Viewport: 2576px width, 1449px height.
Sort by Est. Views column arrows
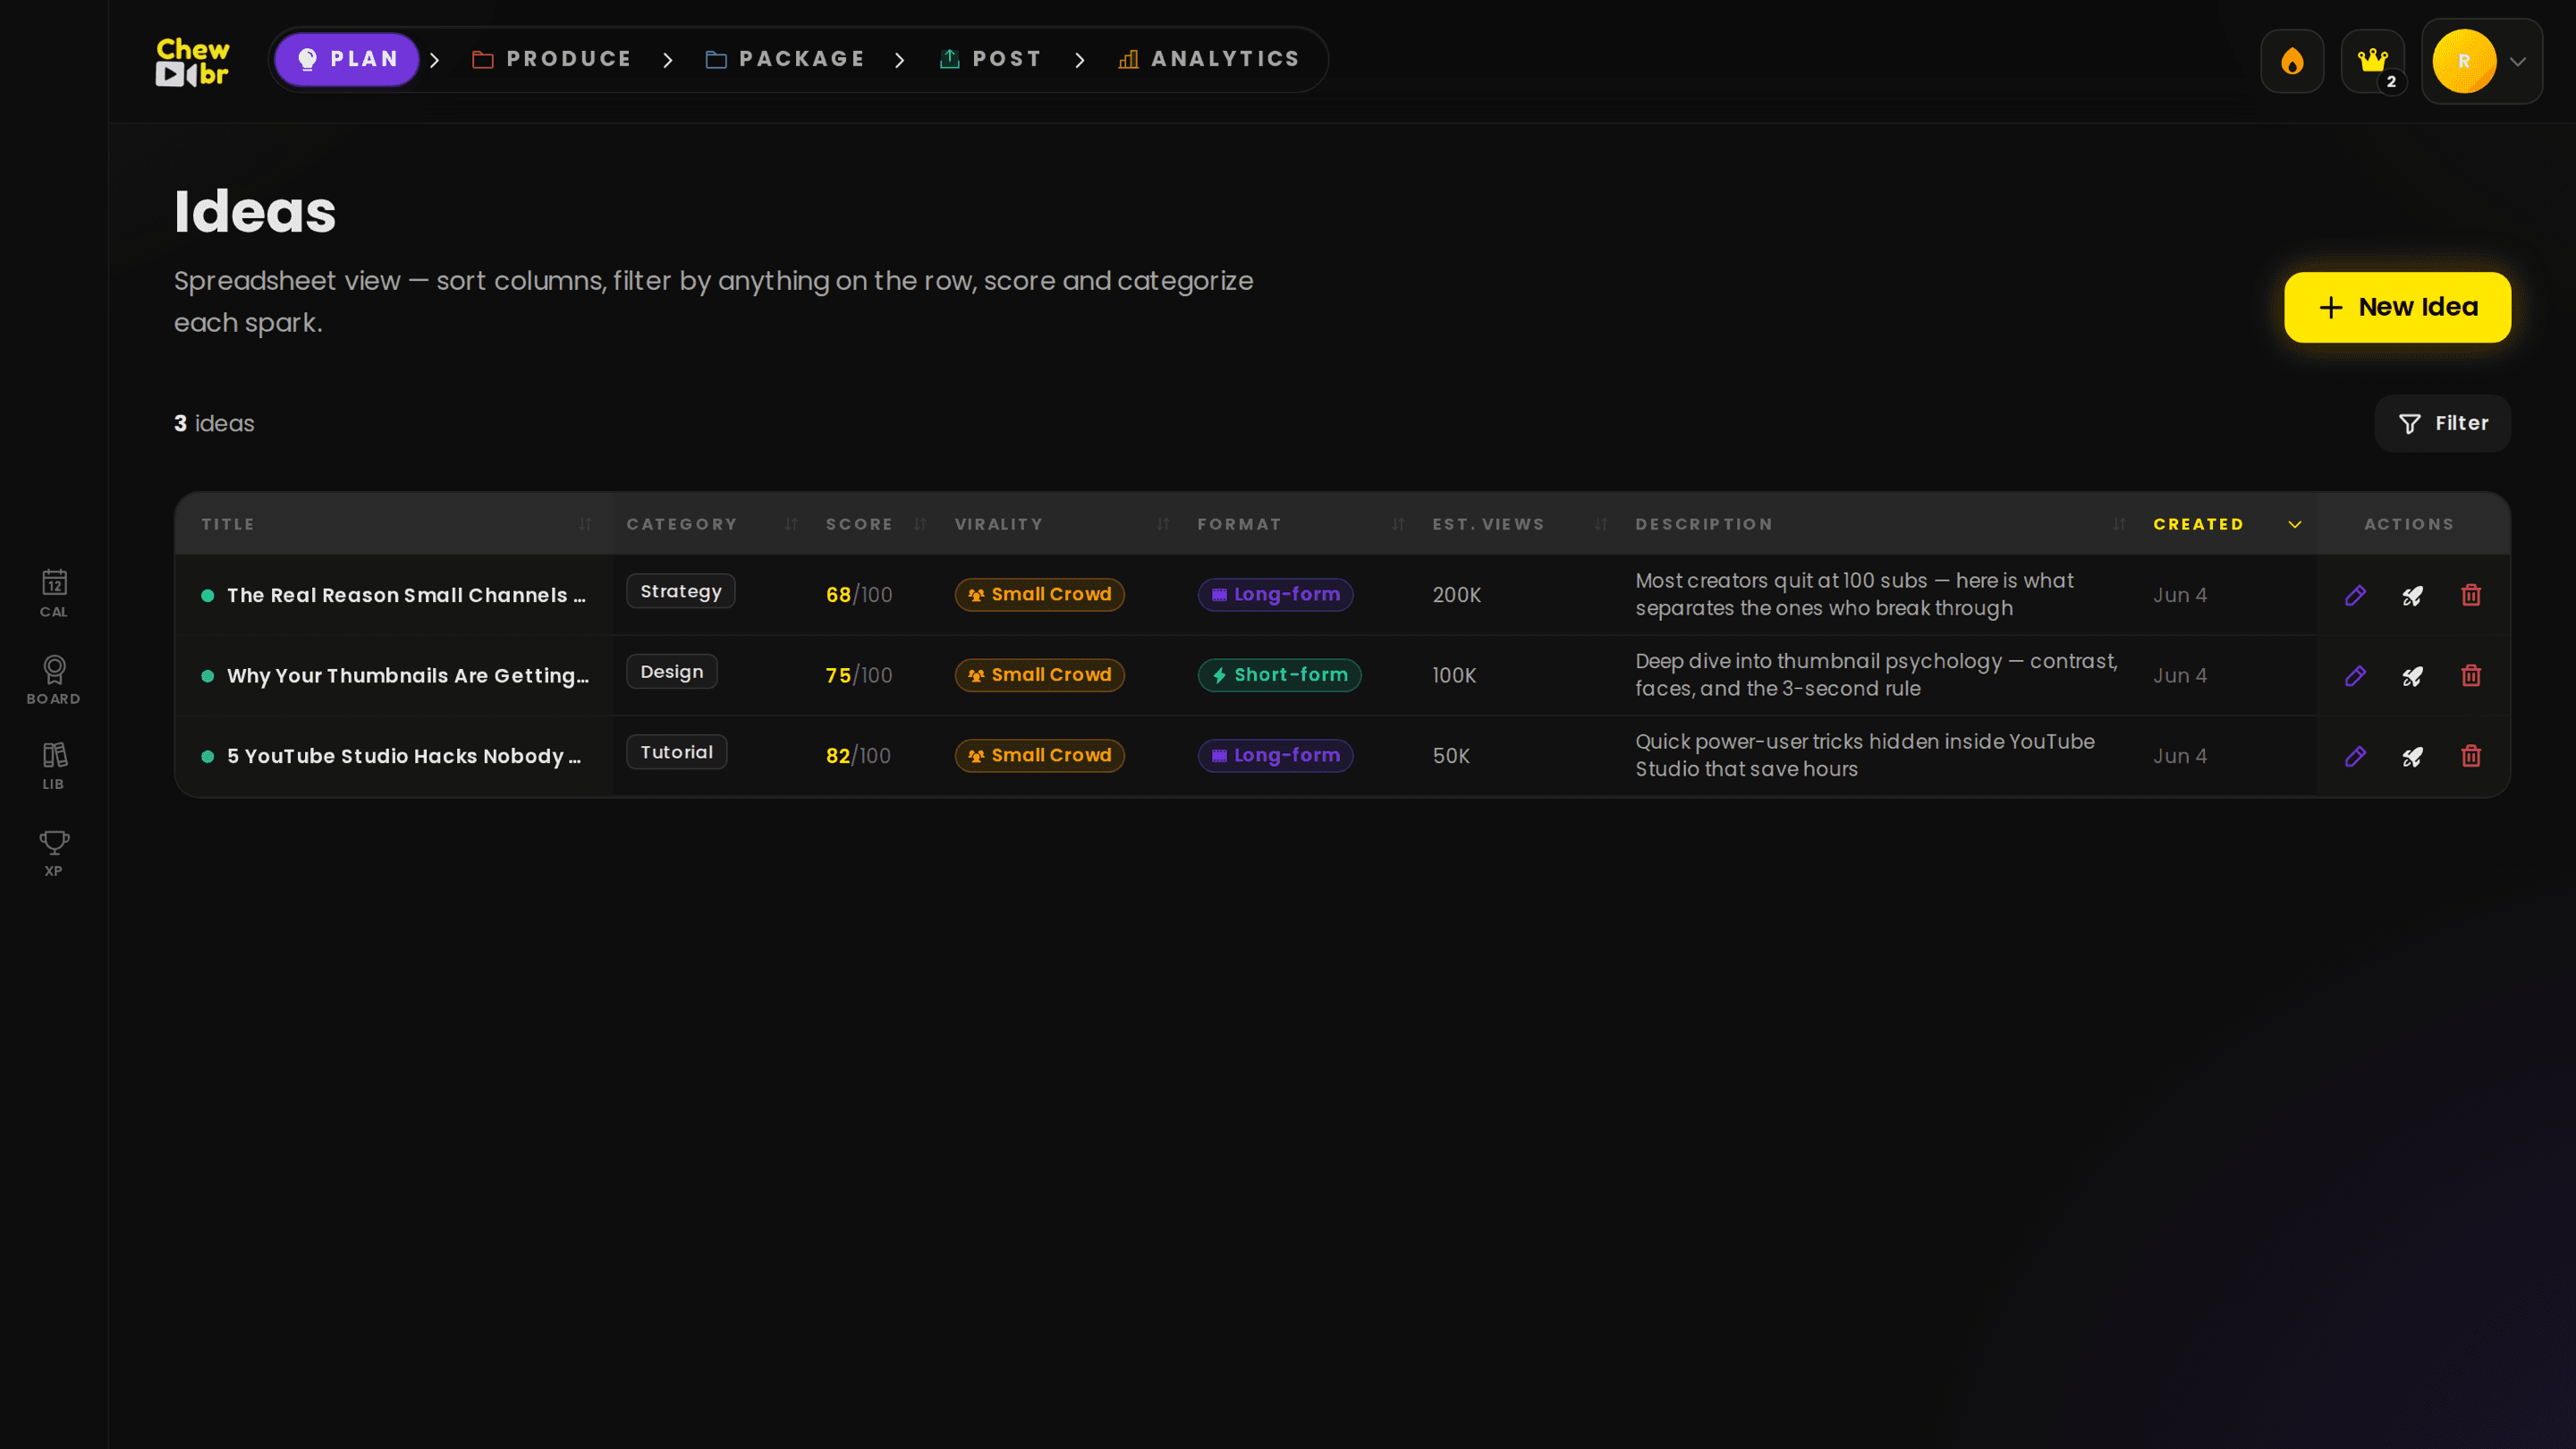click(x=1601, y=524)
